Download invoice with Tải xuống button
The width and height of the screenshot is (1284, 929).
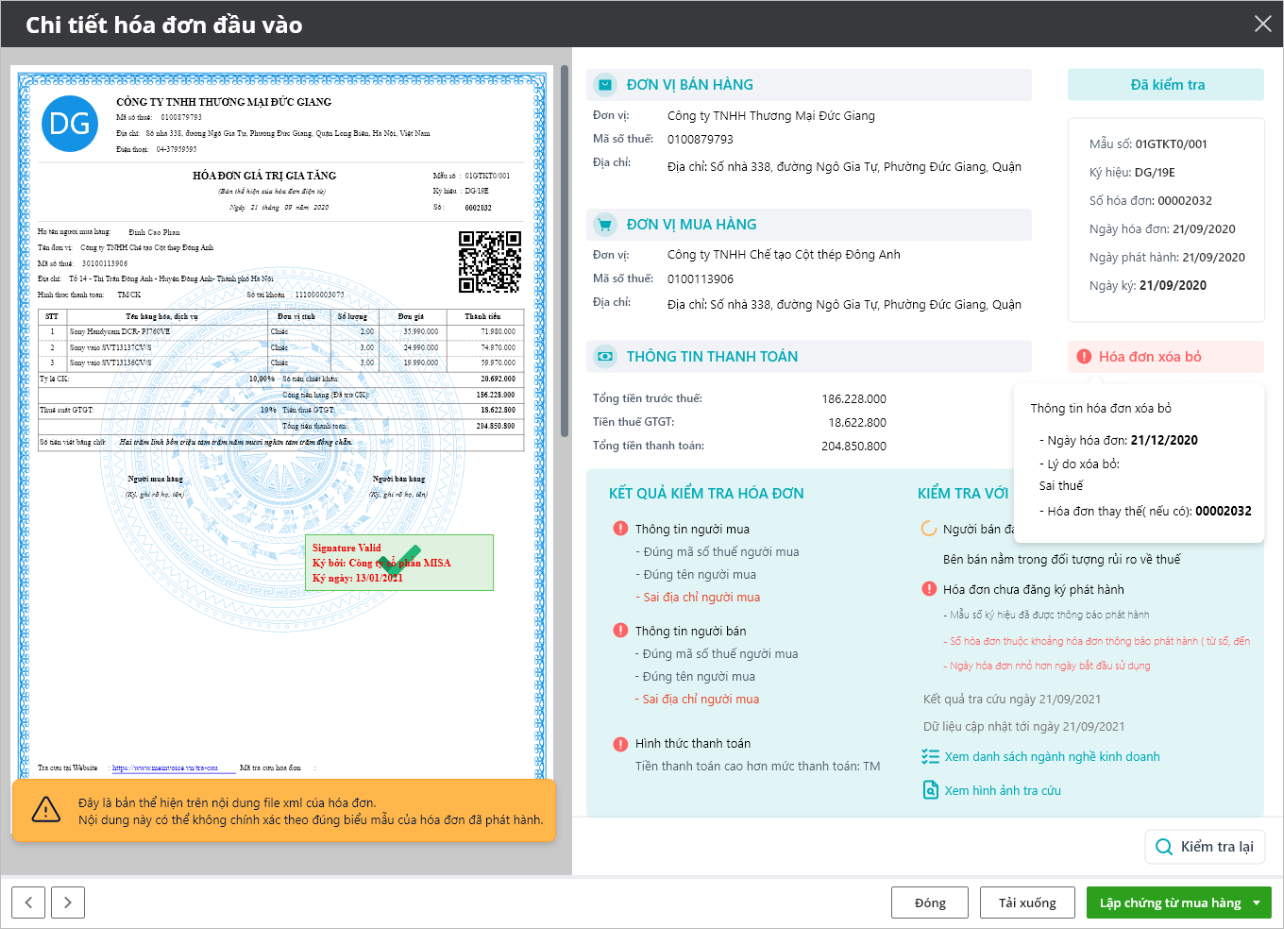1026,903
